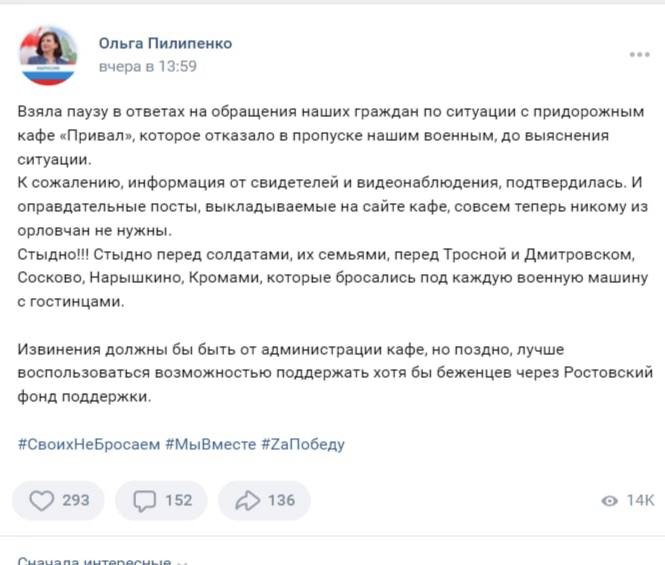Open Ольга Пилипенко's profile avatar

[48, 55]
